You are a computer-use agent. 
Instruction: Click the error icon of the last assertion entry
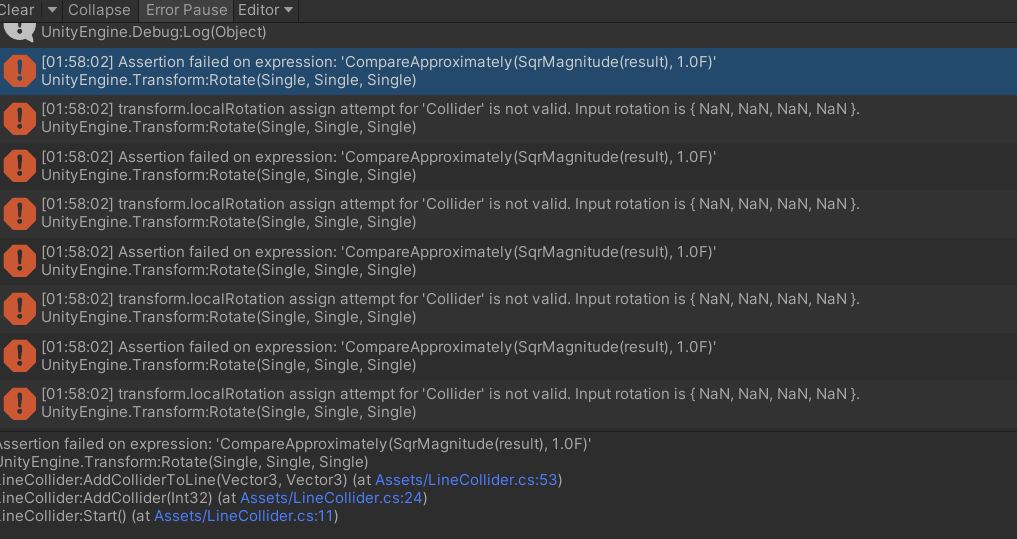pos(19,355)
